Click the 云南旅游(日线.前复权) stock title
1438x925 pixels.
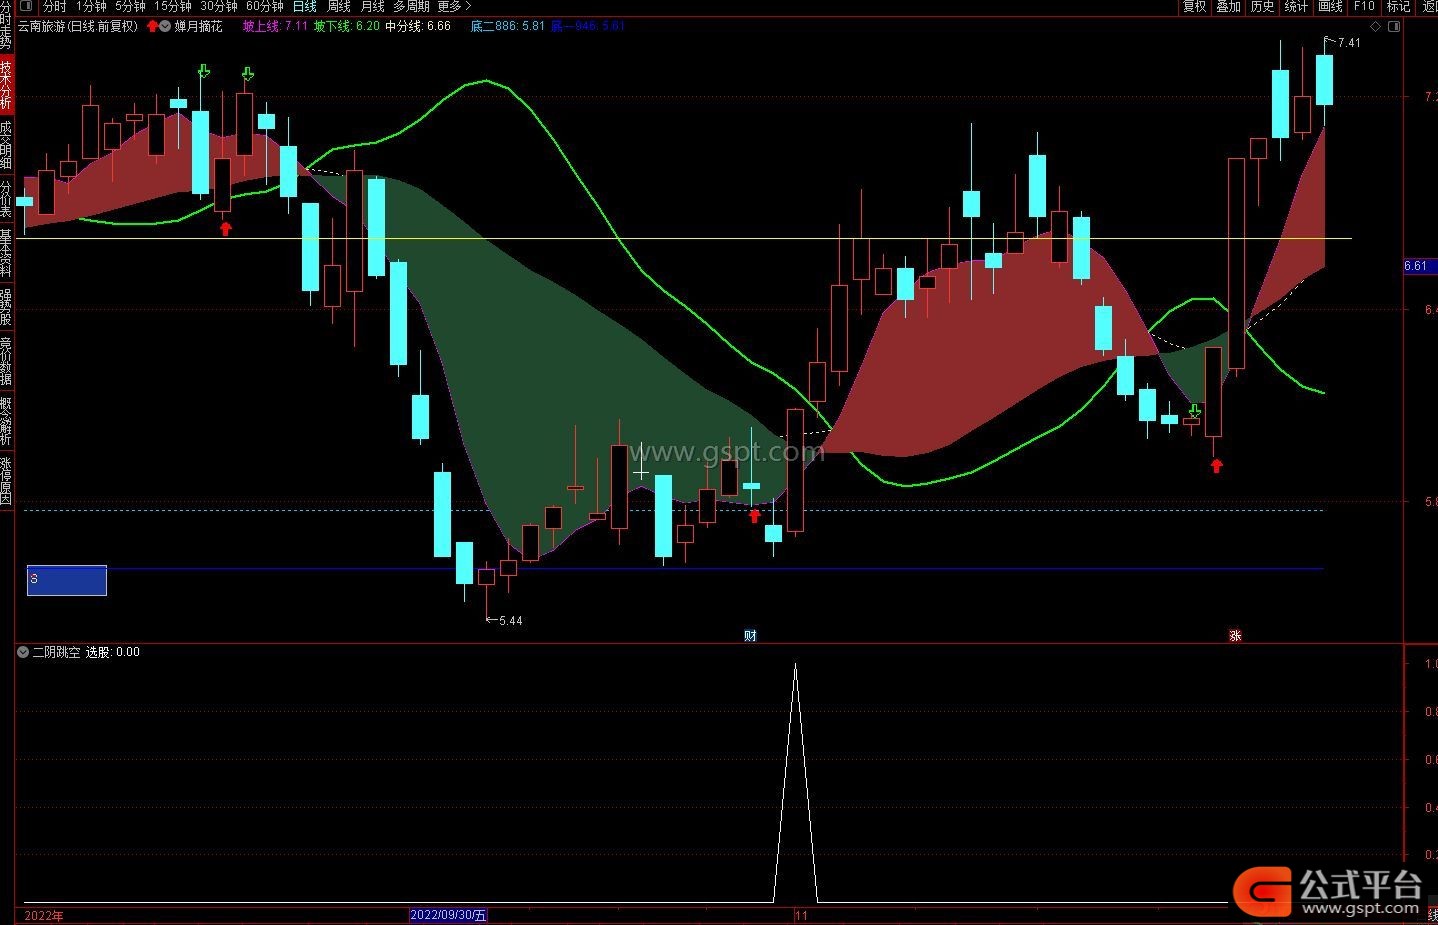coord(78,26)
